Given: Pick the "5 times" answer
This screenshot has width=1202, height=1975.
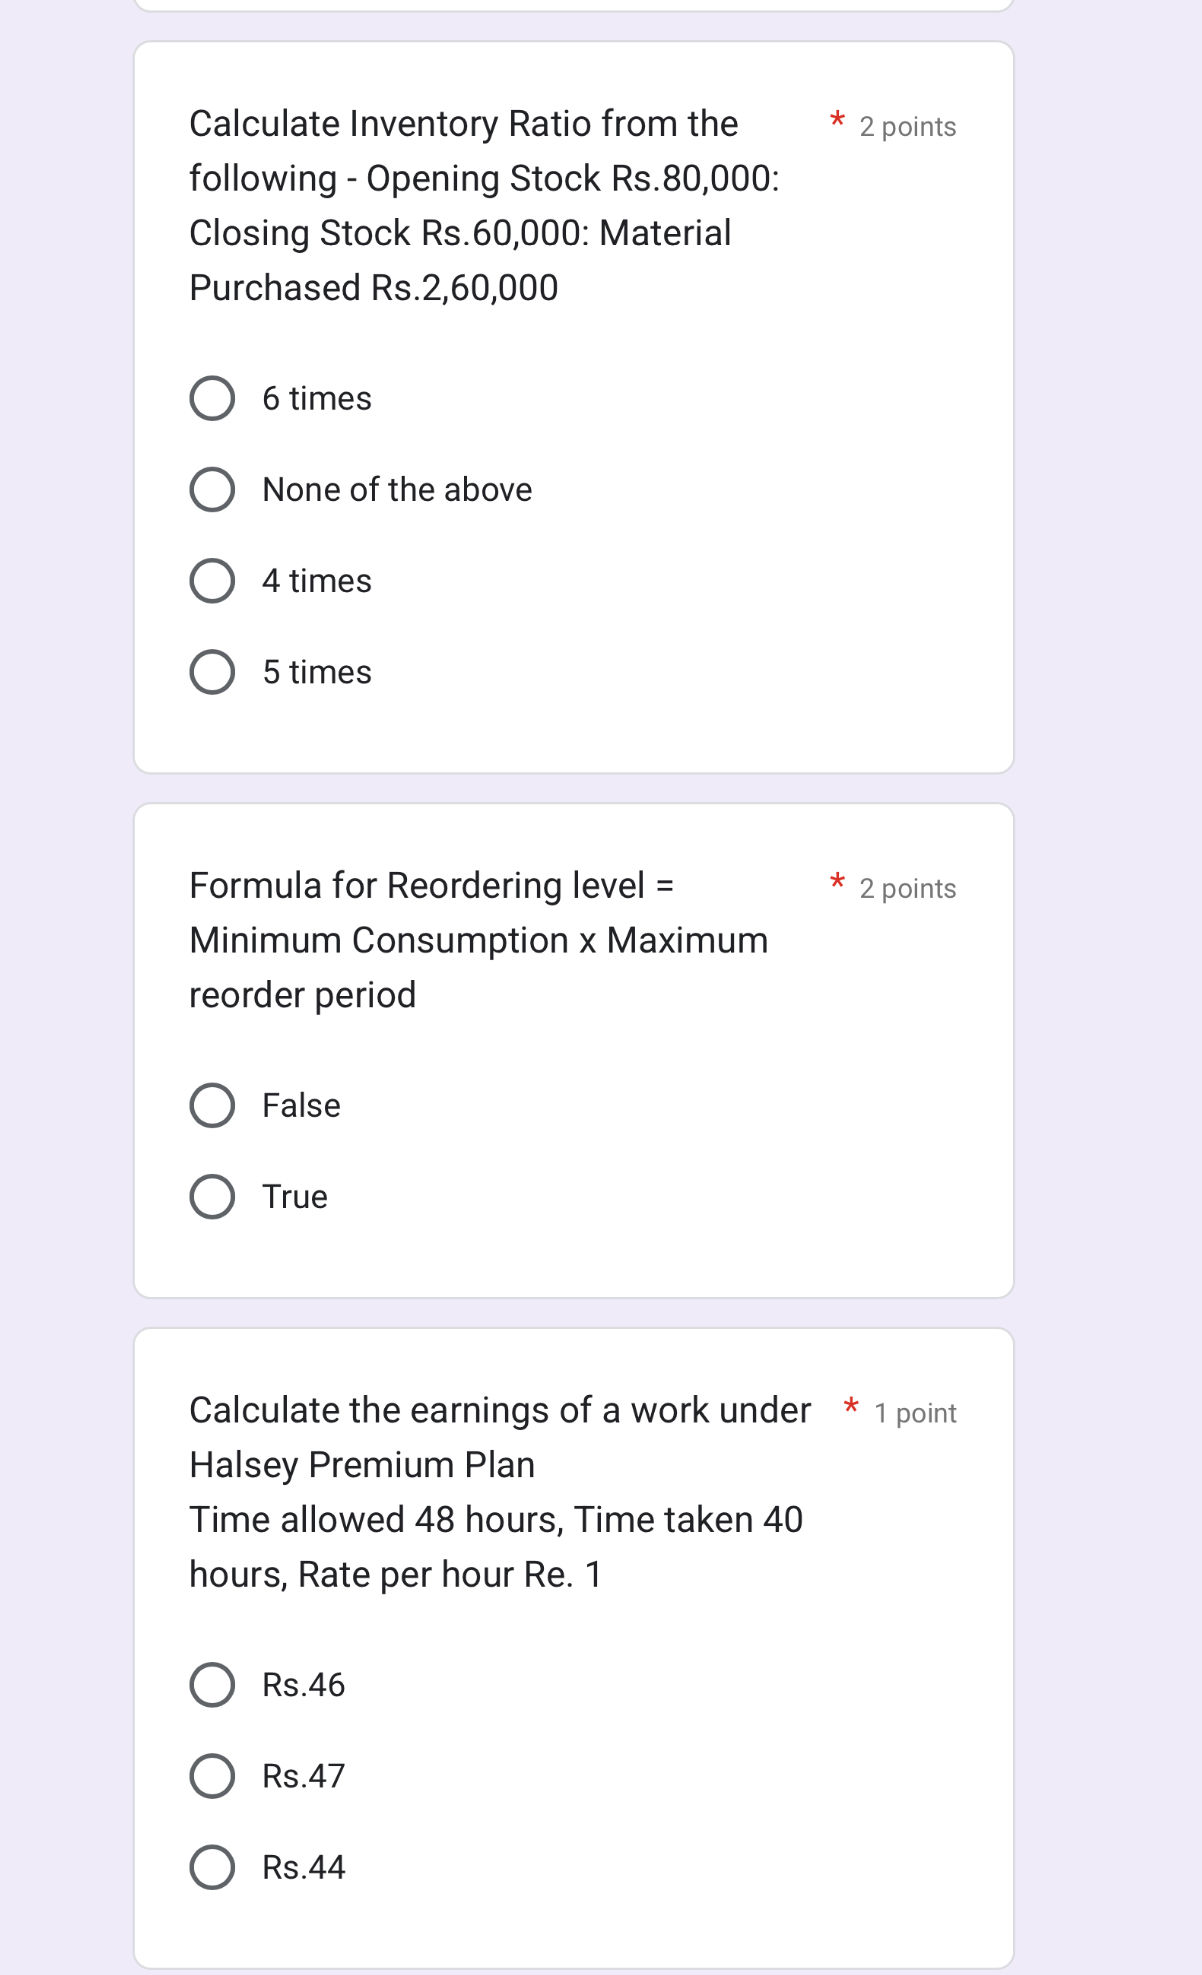Looking at the screenshot, I should point(211,670).
